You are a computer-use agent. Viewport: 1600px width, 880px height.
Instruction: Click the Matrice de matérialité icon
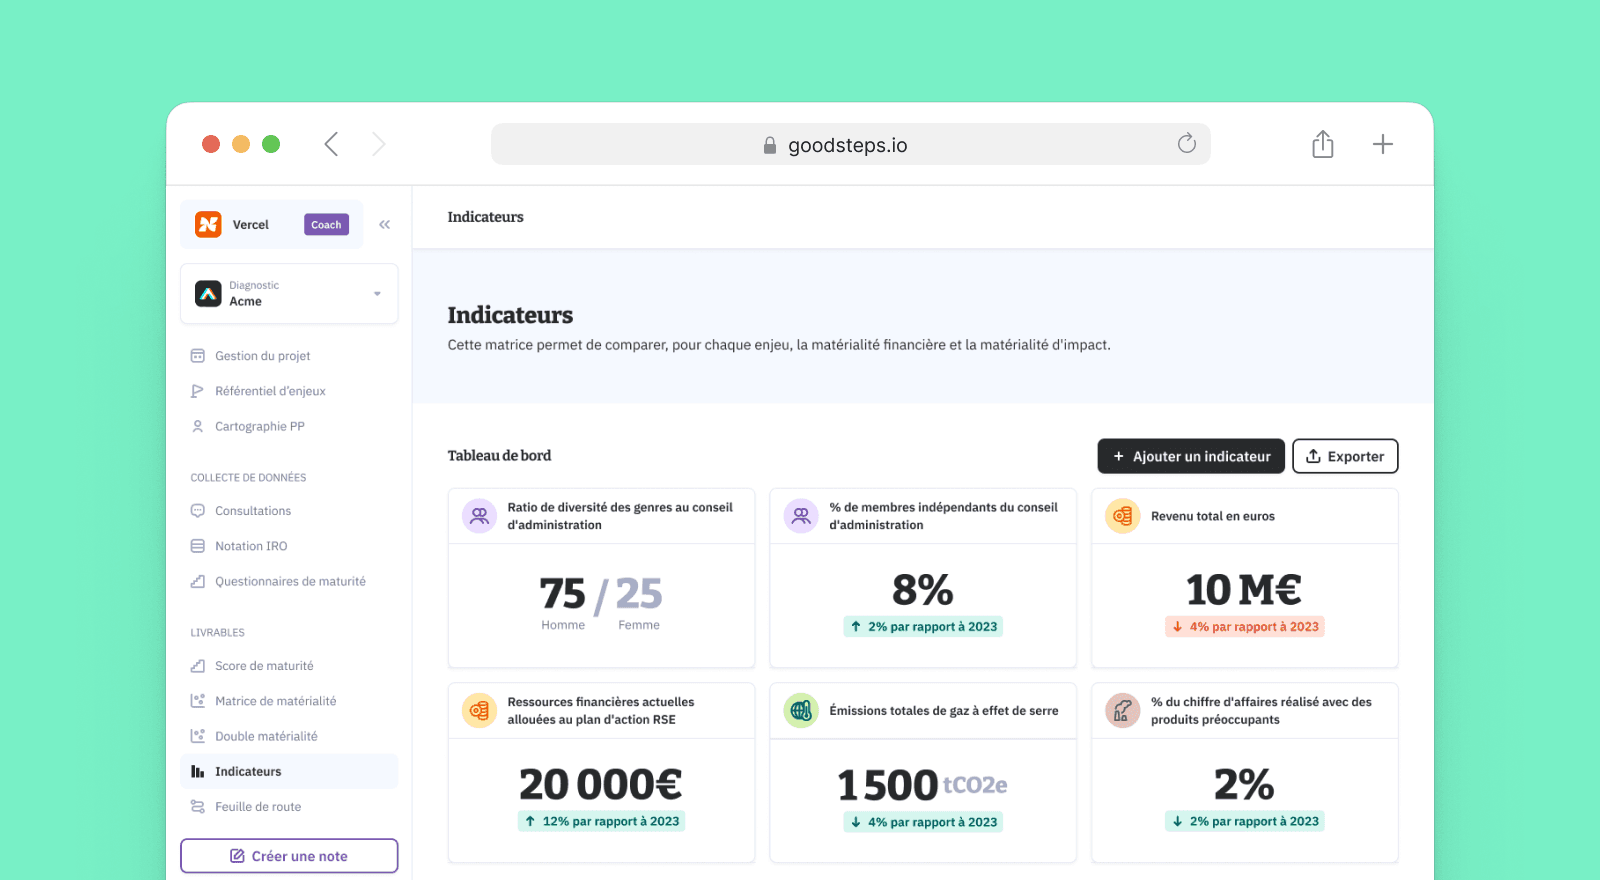(198, 701)
